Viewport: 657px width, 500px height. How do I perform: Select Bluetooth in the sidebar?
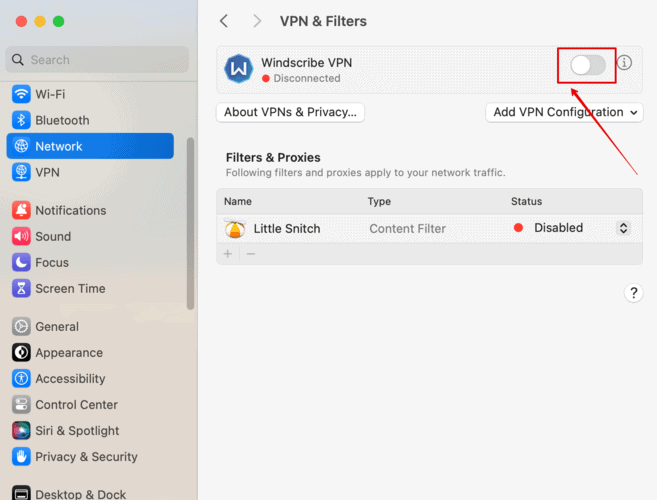point(62,120)
